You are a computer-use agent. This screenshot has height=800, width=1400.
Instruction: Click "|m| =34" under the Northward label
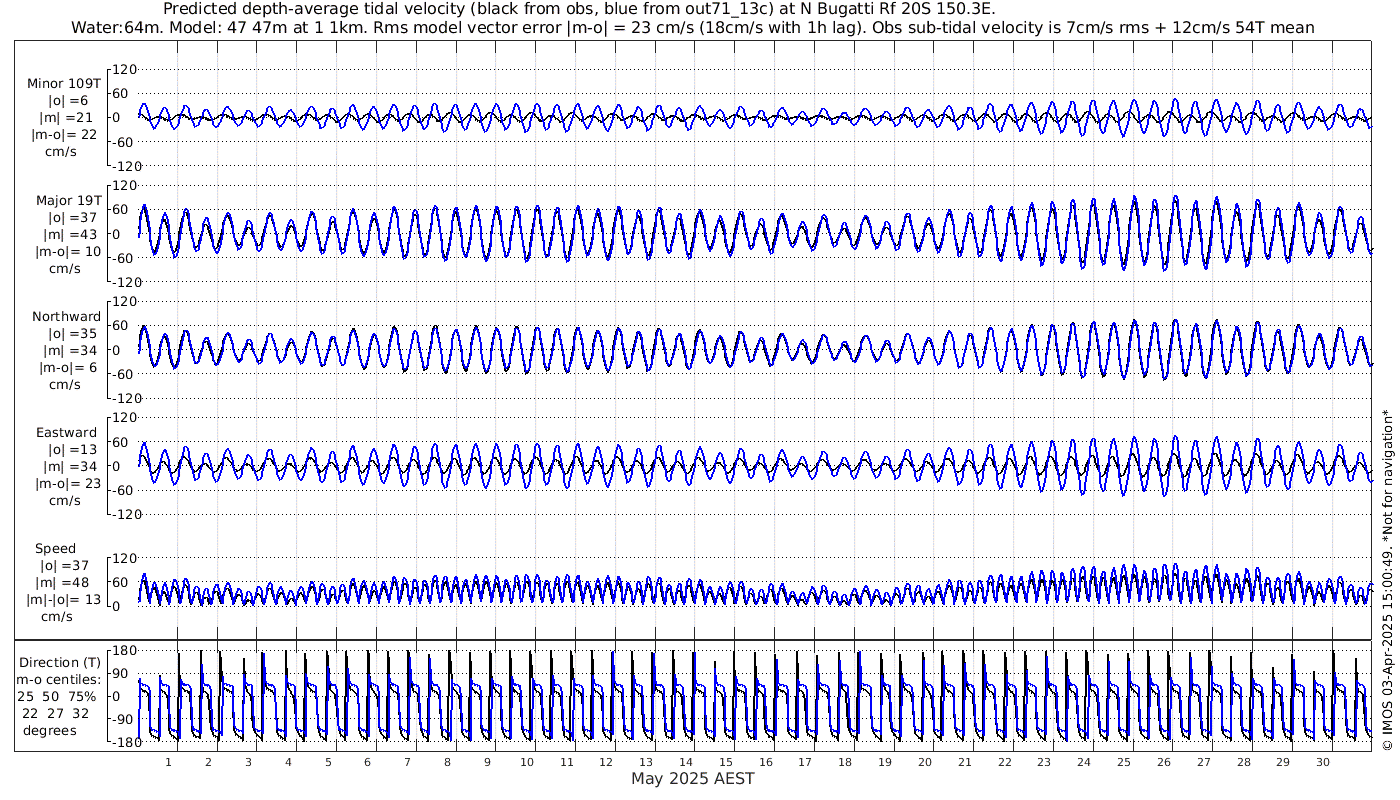68,351
